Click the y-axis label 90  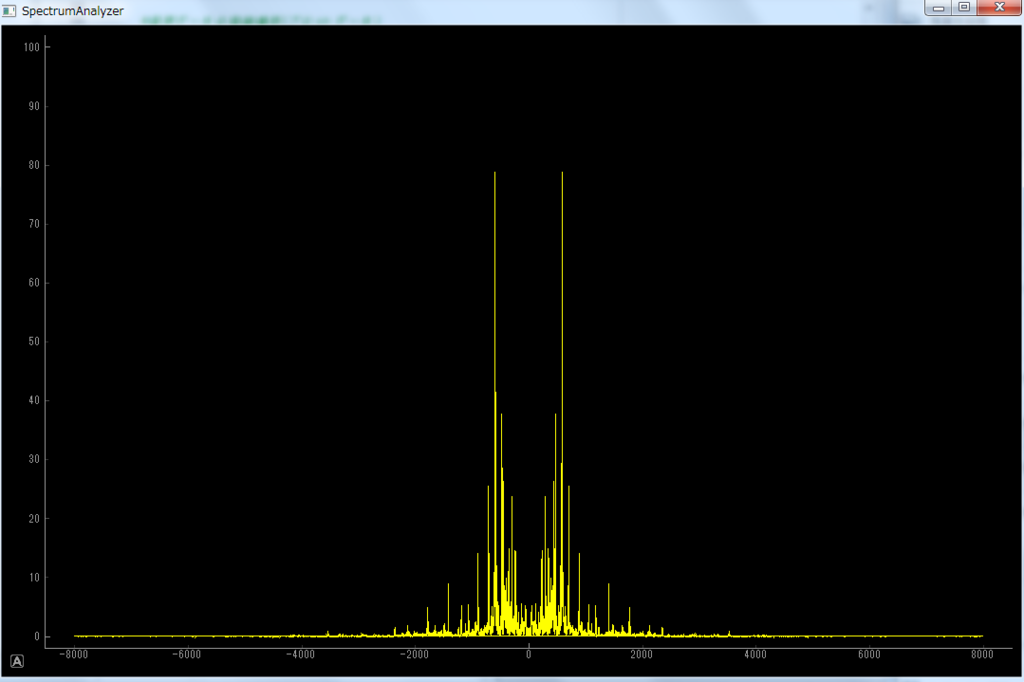tap(34, 106)
